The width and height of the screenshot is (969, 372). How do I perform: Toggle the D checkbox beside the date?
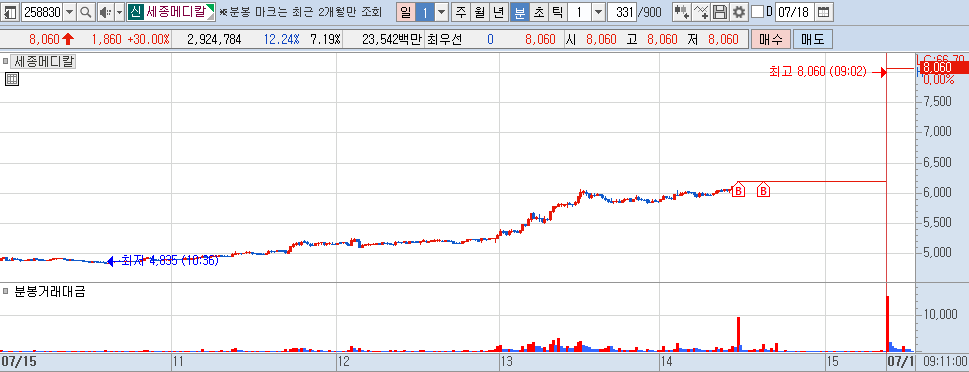click(x=757, y=12)
